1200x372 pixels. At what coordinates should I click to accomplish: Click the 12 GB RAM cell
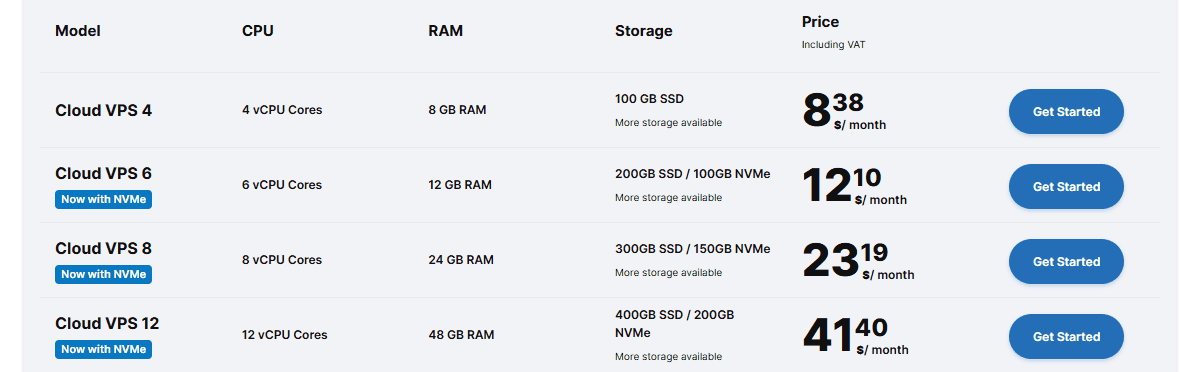coord(460,185)
